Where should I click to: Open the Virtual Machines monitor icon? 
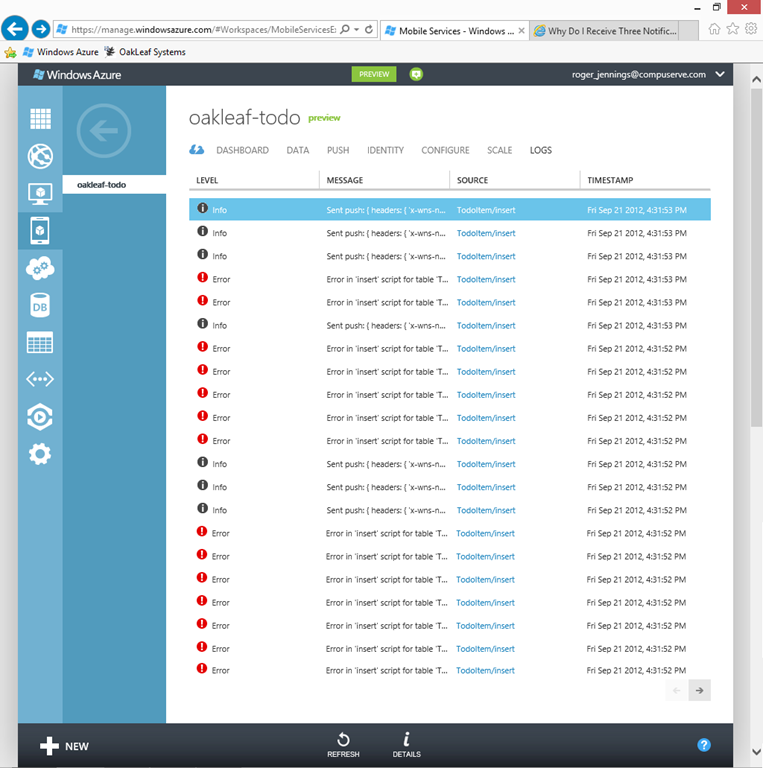[40, 194]
